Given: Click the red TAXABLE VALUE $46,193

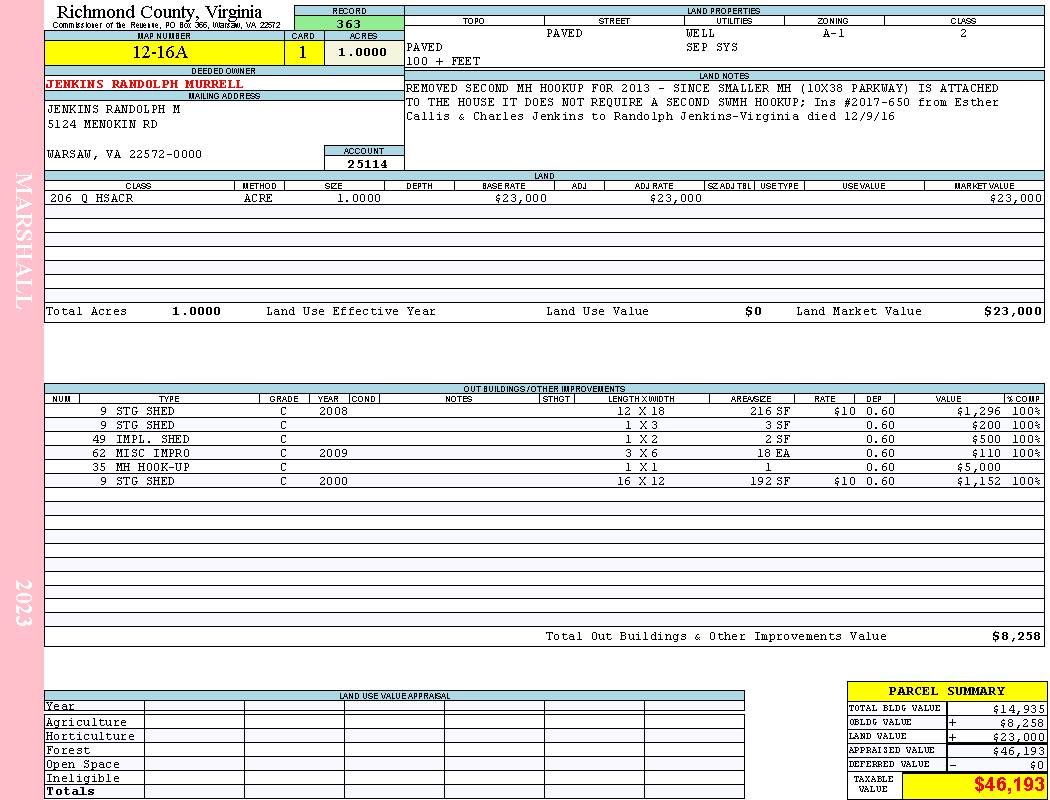Looking at the screenshot, I should (1010, 785).
